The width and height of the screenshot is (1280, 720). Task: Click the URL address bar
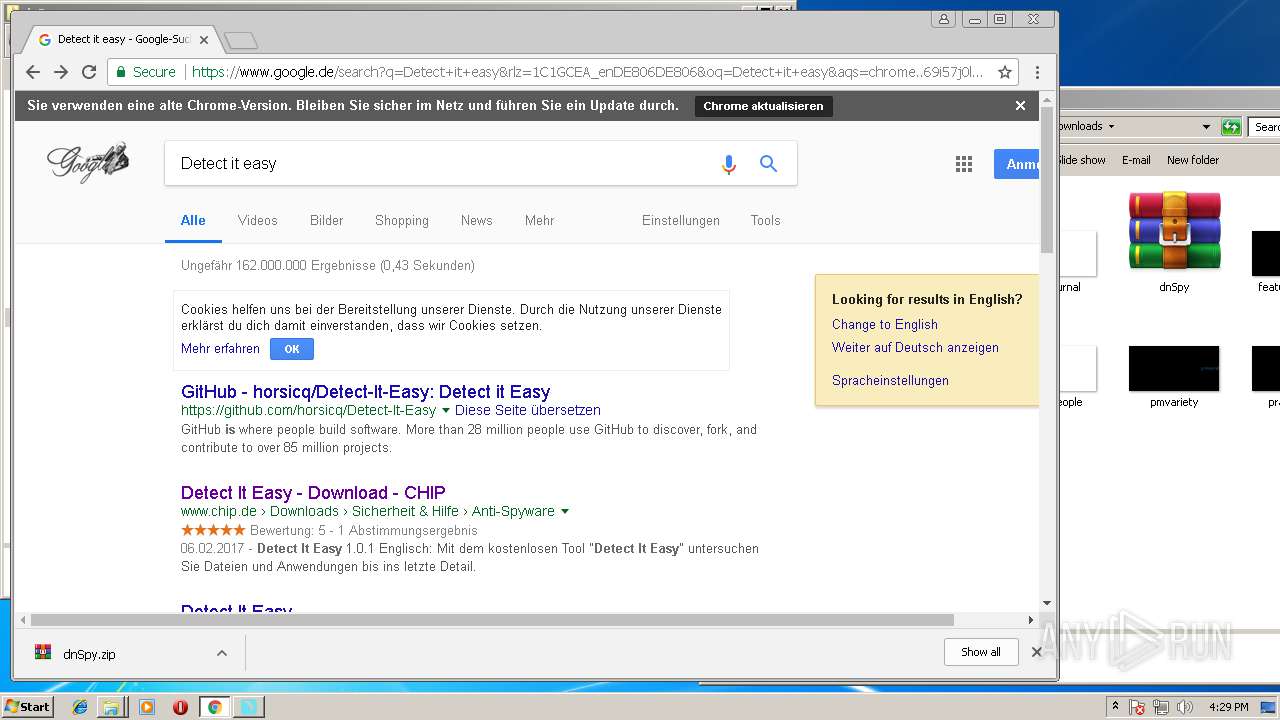coord(588,72)
